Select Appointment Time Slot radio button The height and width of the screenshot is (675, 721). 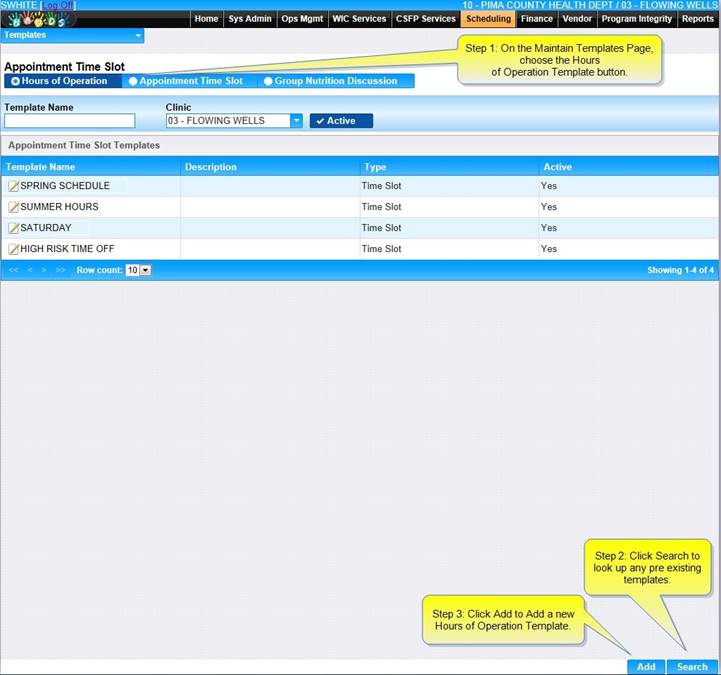click(x=133, y=81)
